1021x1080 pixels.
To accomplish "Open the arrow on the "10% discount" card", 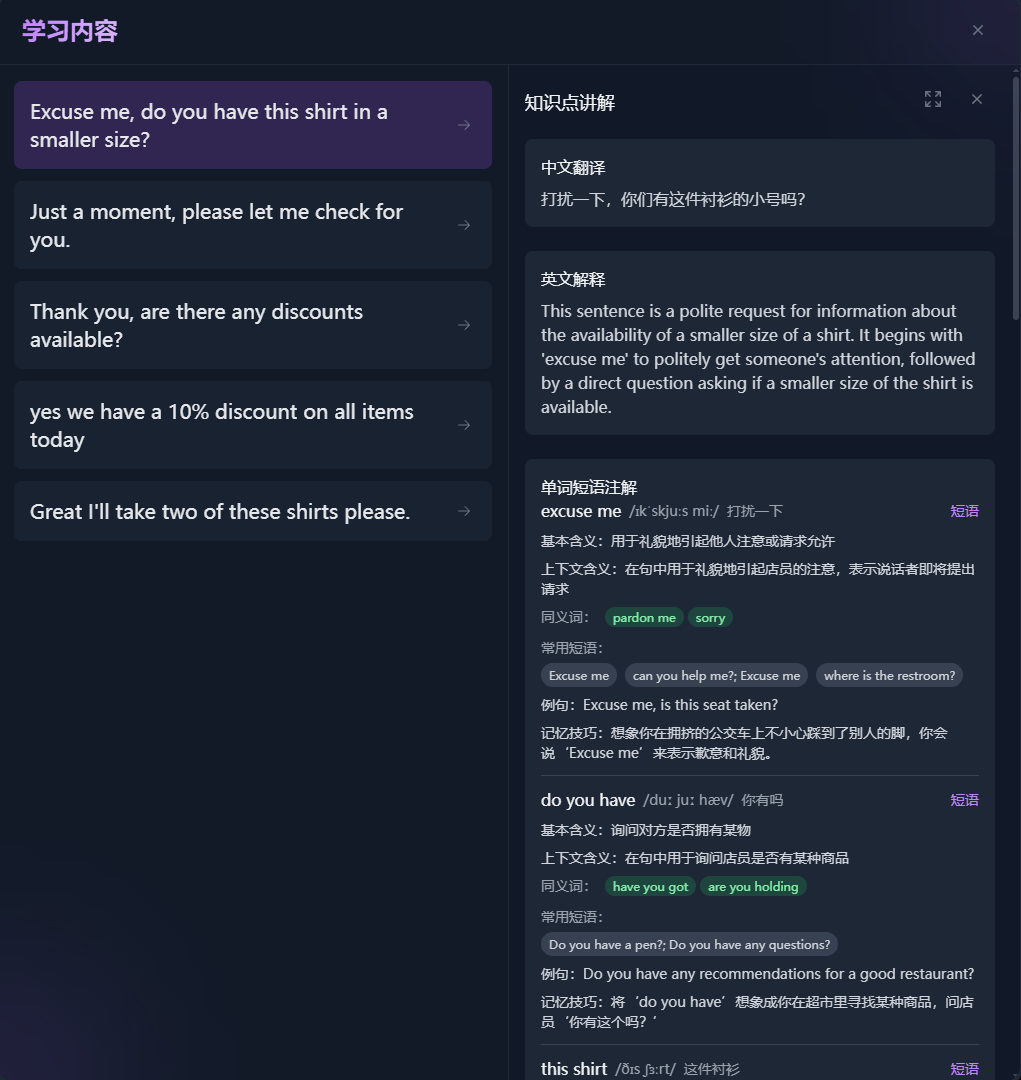I will [x=463, y=424].
